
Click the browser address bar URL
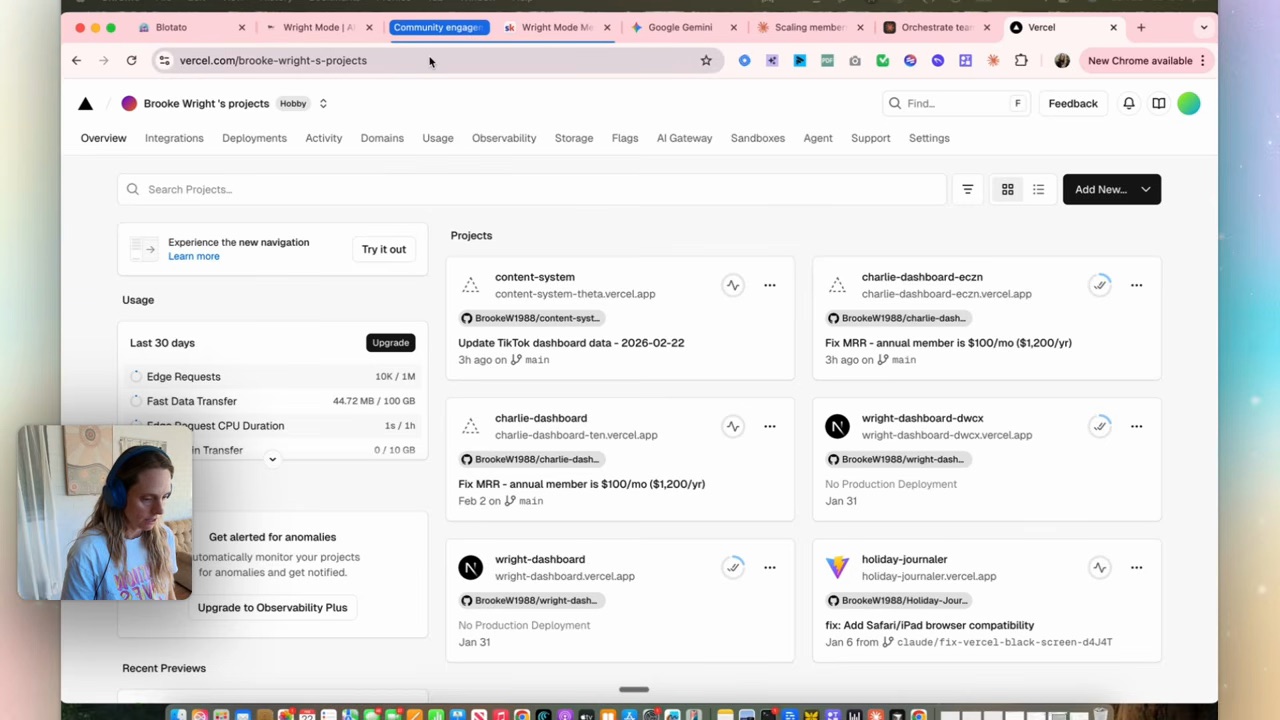tap(273, 60)
